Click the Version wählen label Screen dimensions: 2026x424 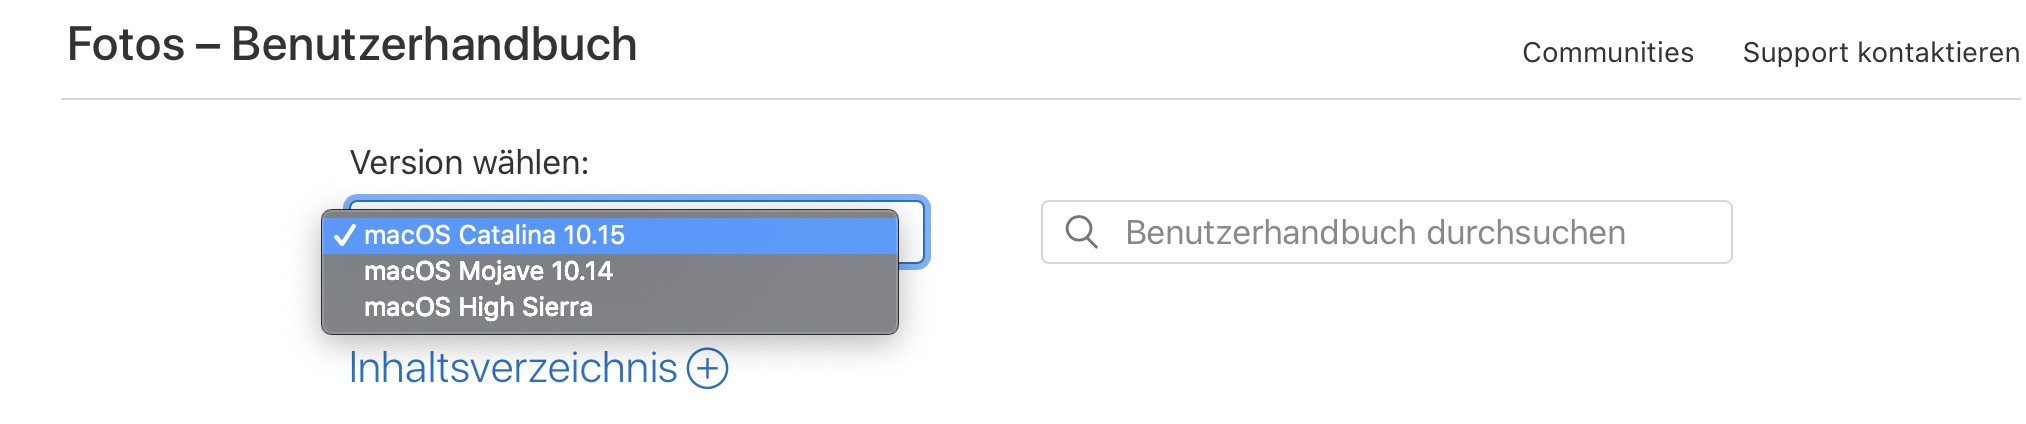(469, 162)
